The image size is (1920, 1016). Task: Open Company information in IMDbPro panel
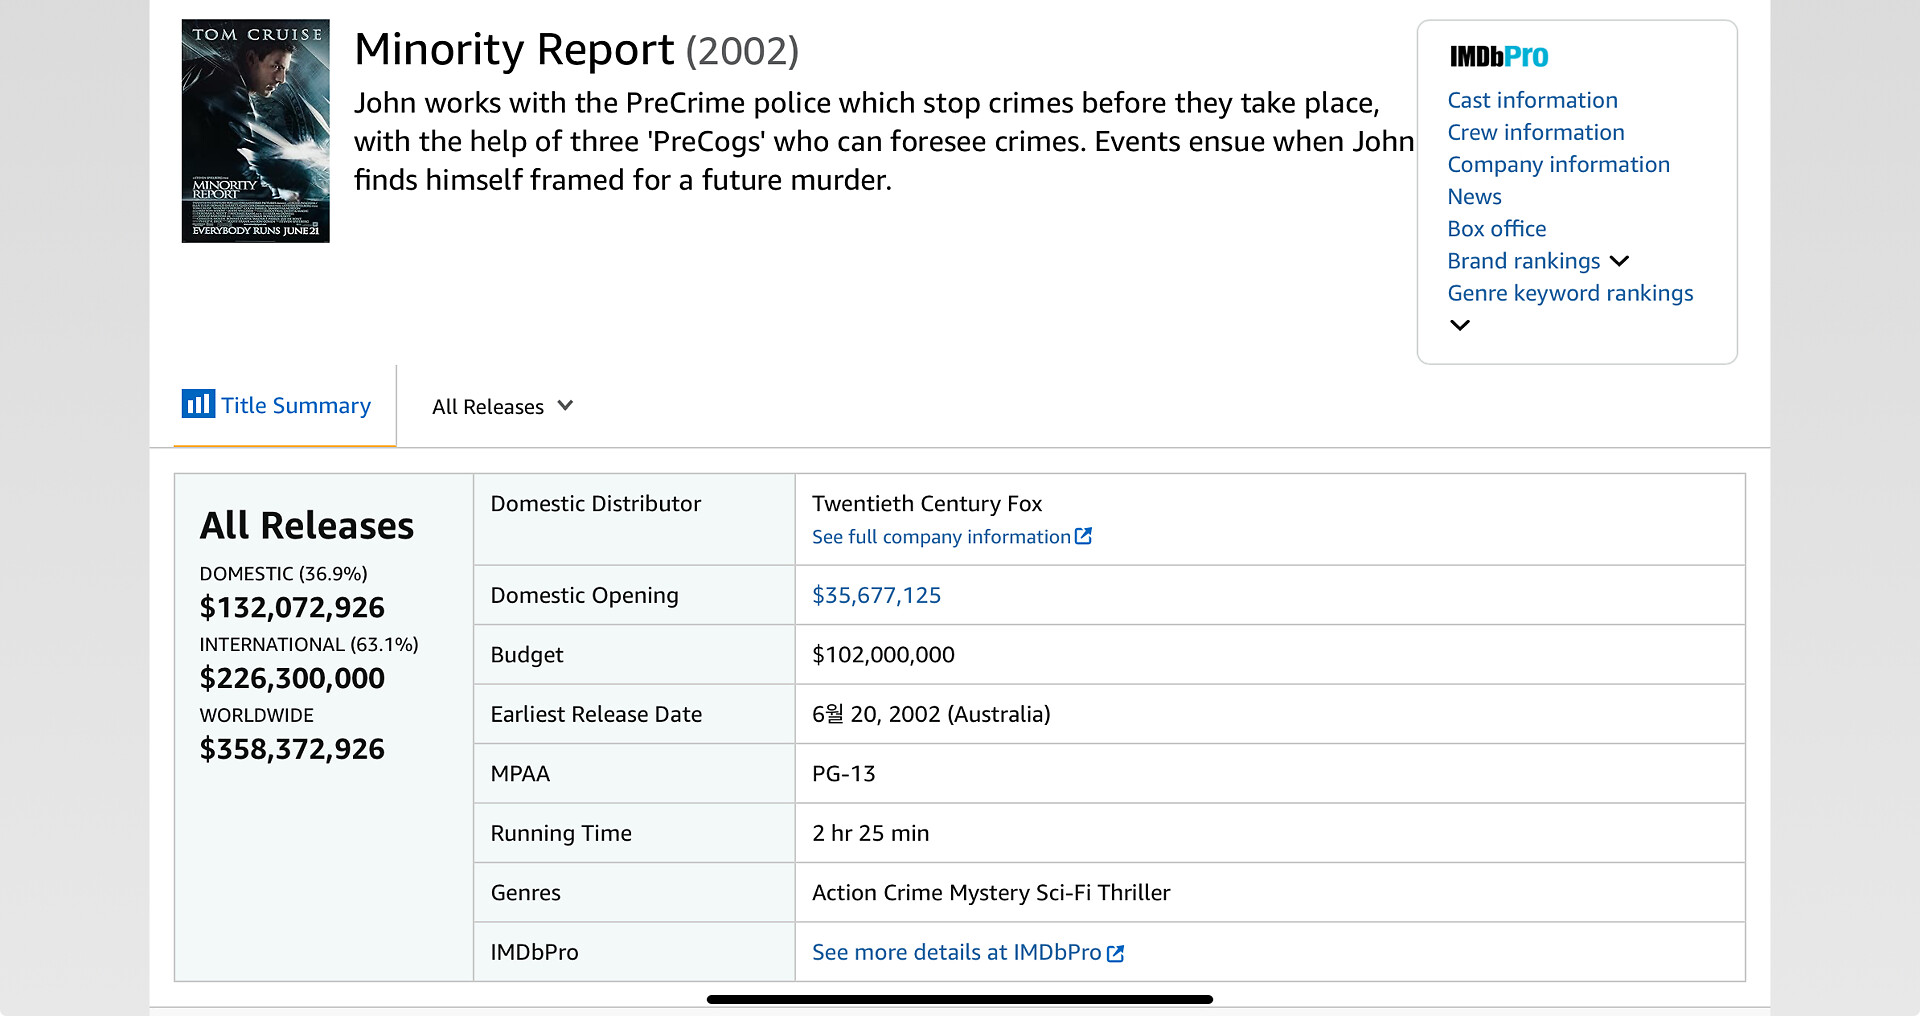[x=1558, y=164]
